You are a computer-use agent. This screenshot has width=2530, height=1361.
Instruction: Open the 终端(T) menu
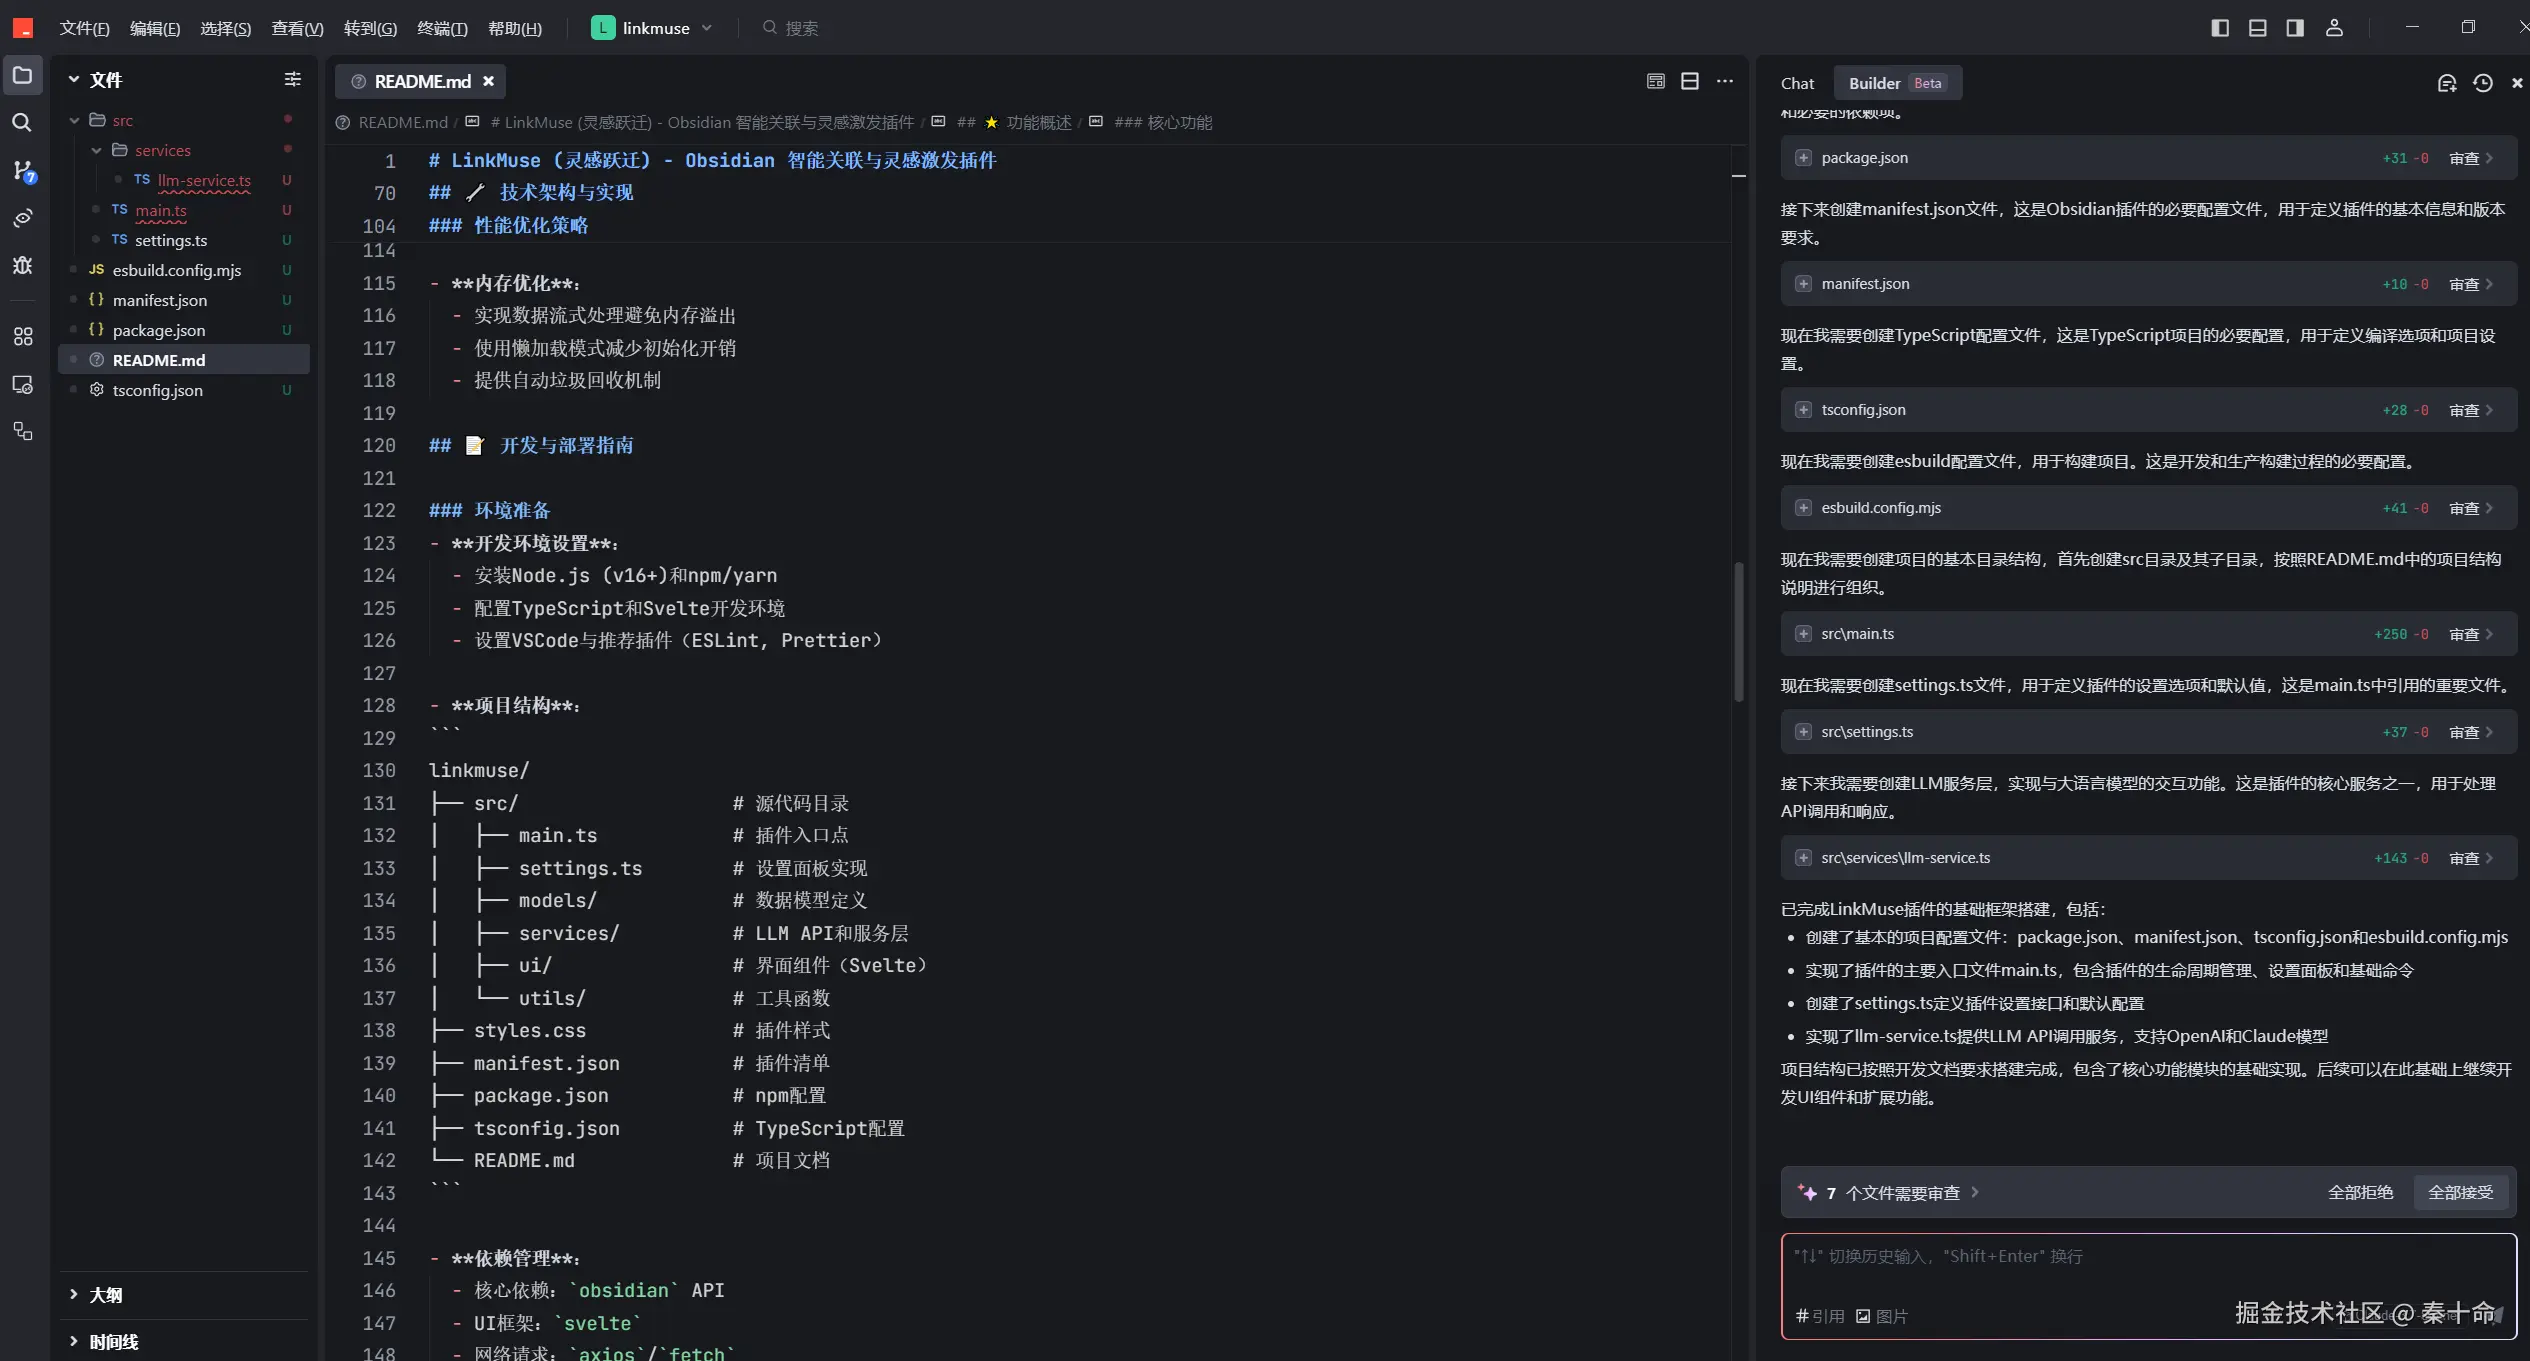pos(441,28)
